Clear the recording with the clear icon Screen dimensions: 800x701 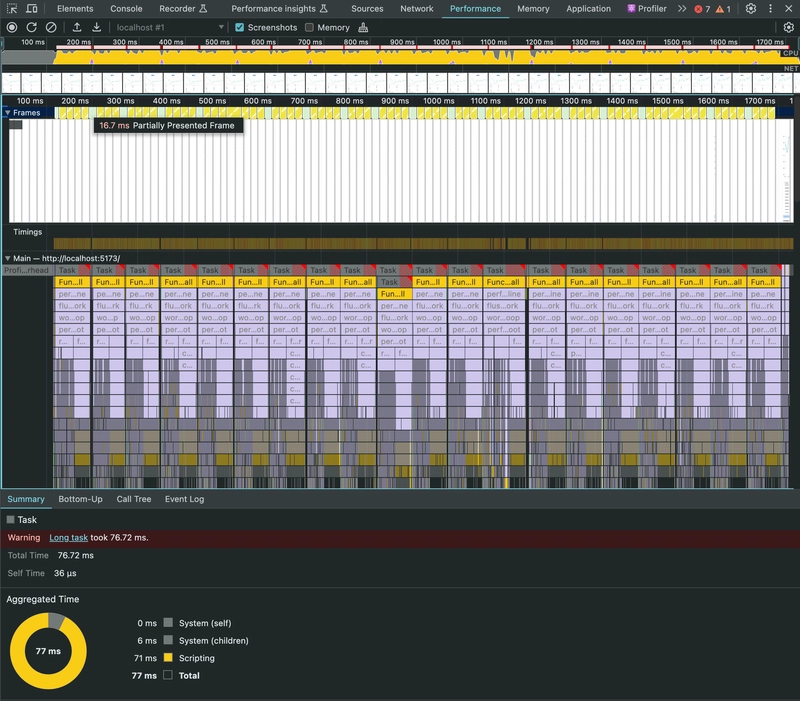coord(51,28)
